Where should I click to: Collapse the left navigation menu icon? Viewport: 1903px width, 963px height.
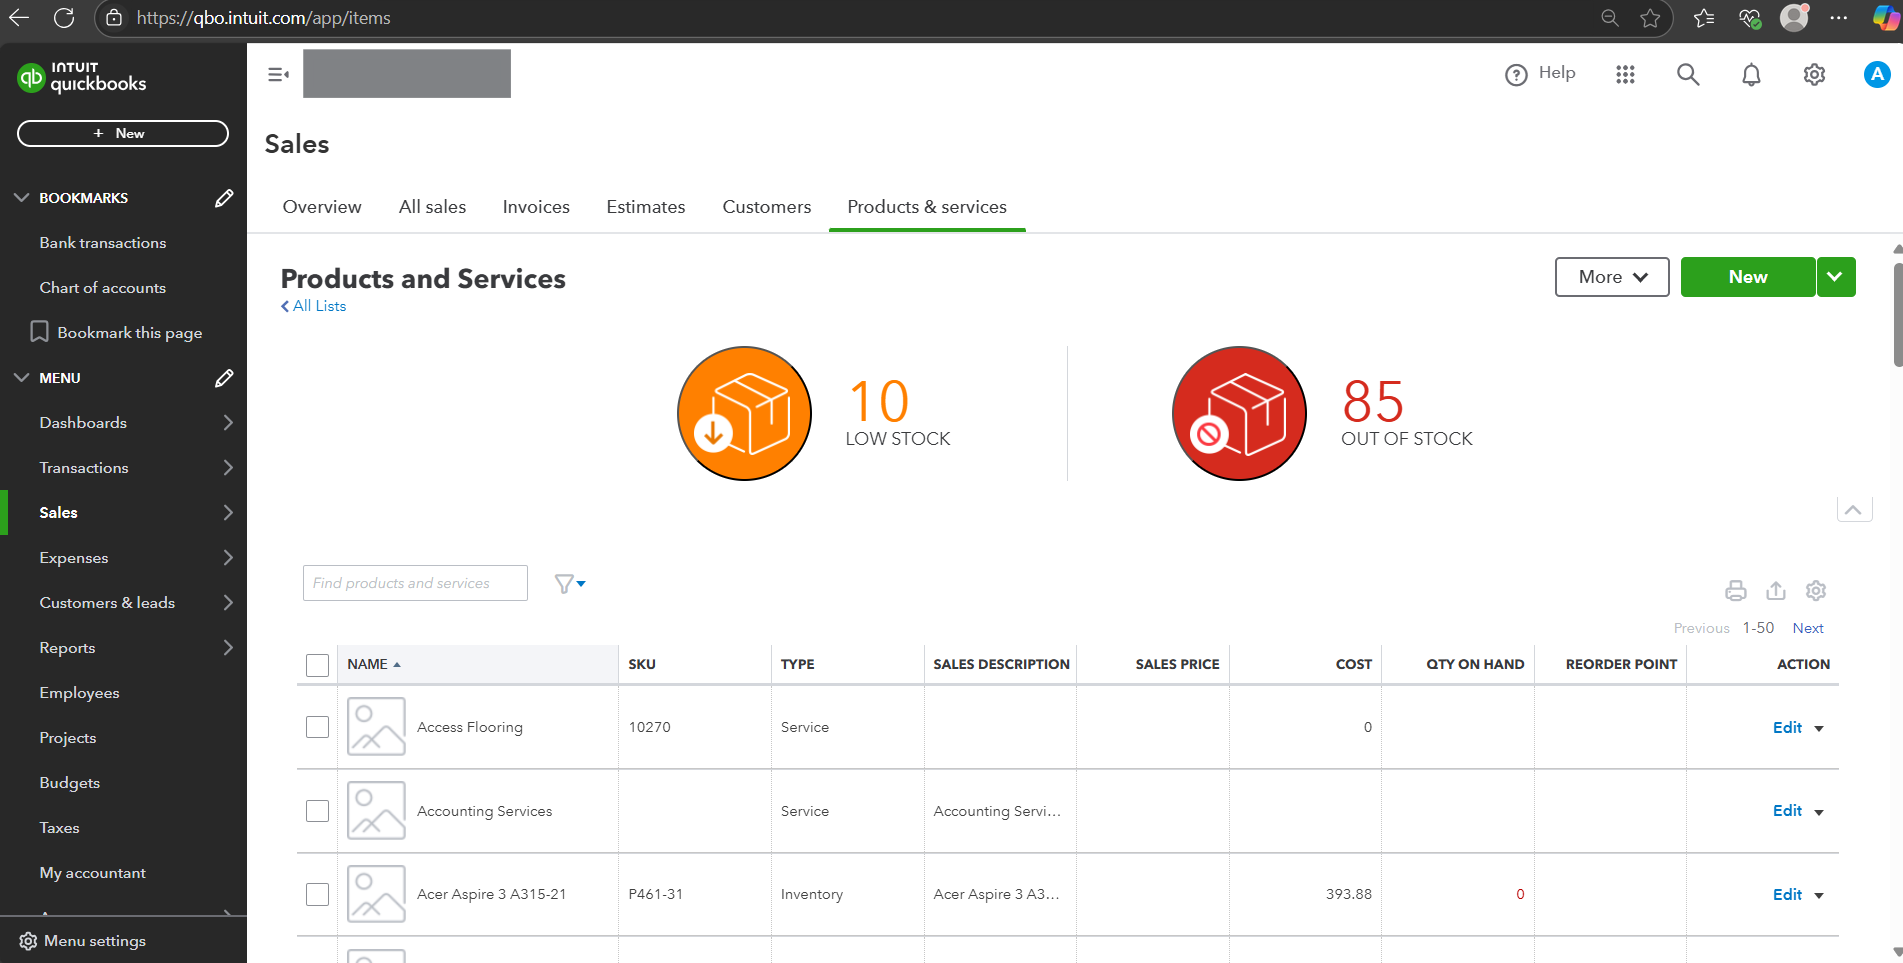tap(279, 74)
